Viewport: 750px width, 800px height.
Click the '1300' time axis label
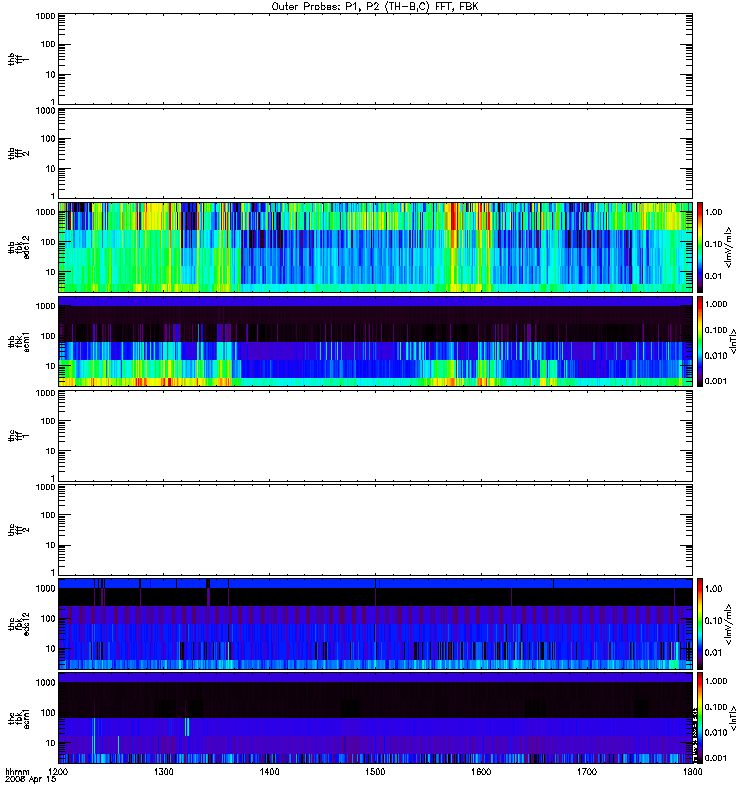pyautogui.click(x=164, y=772)
